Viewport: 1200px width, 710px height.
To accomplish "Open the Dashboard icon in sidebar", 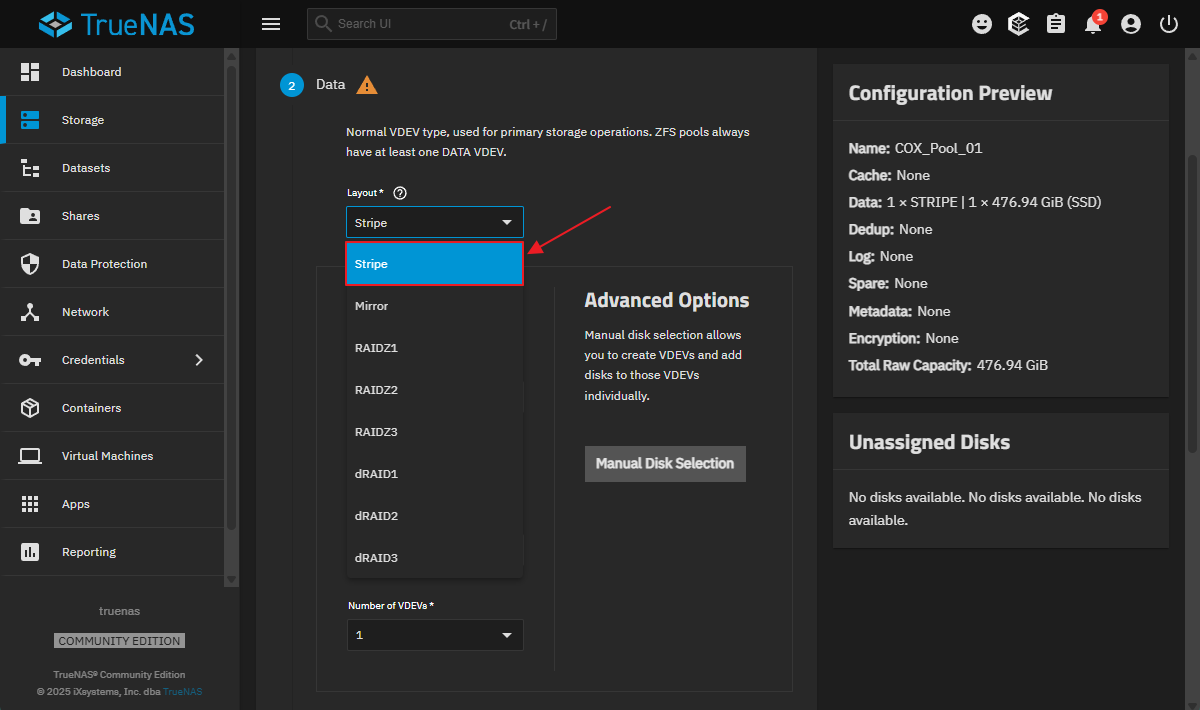I will (x=30, y=72).
